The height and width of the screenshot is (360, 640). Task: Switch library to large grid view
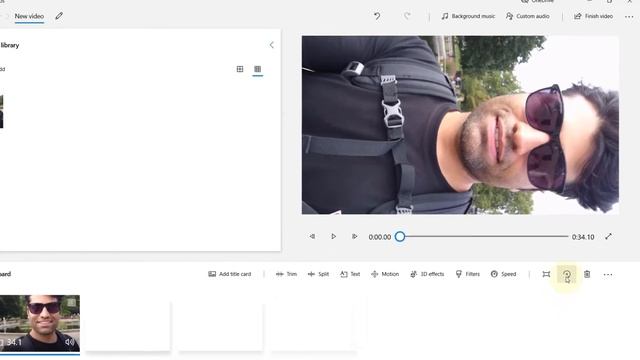click(x=240, y=69)
